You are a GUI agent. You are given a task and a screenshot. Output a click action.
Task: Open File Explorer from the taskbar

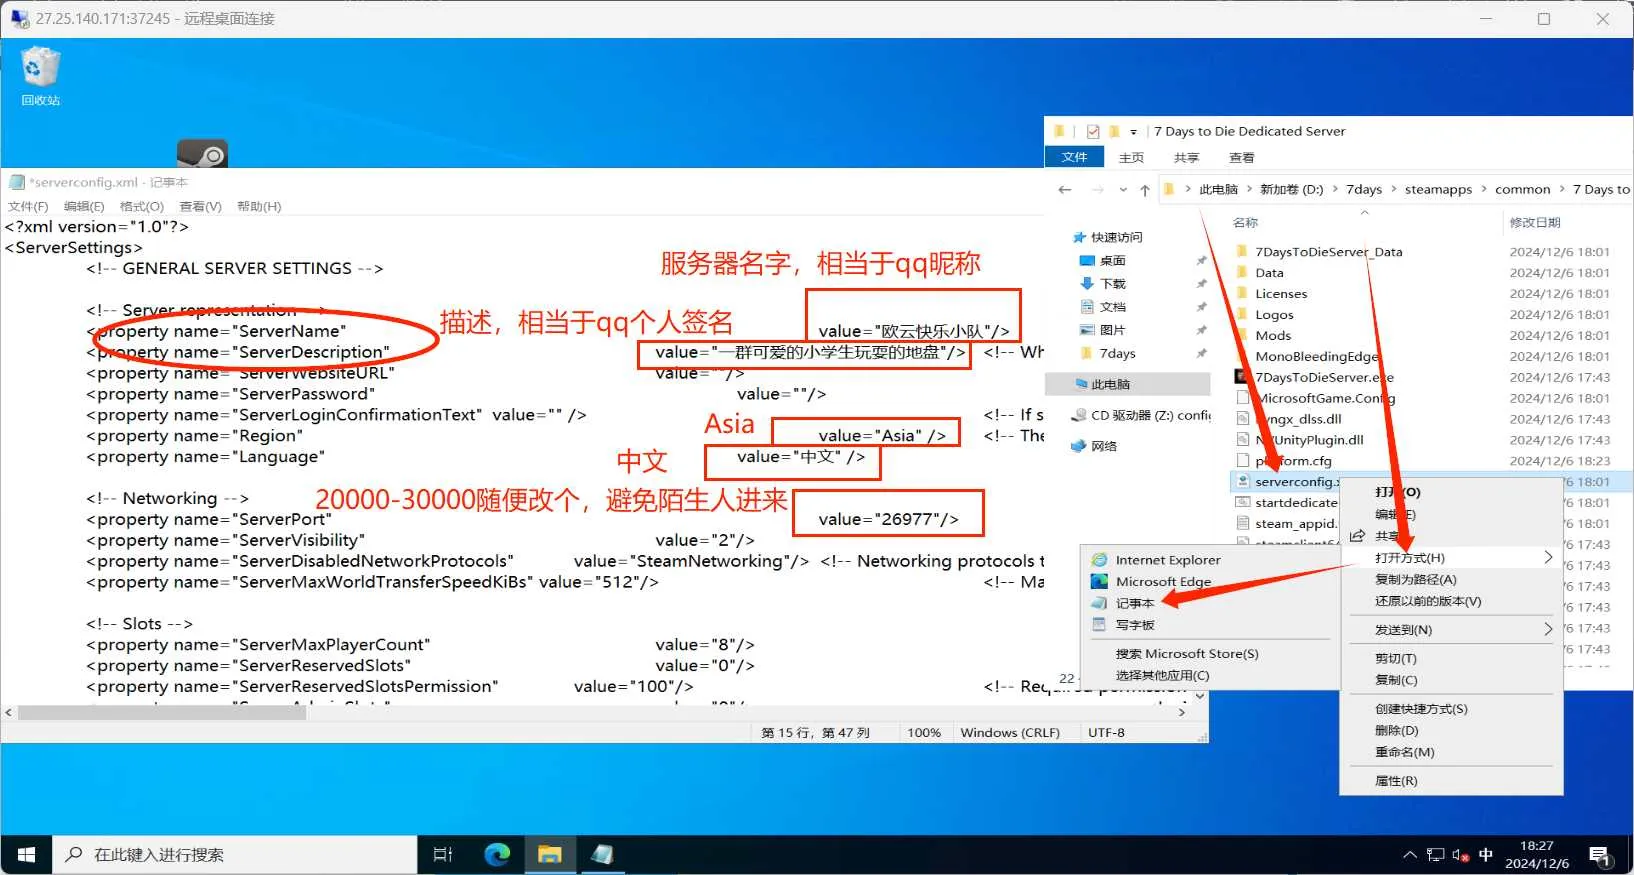coord(550,855)
